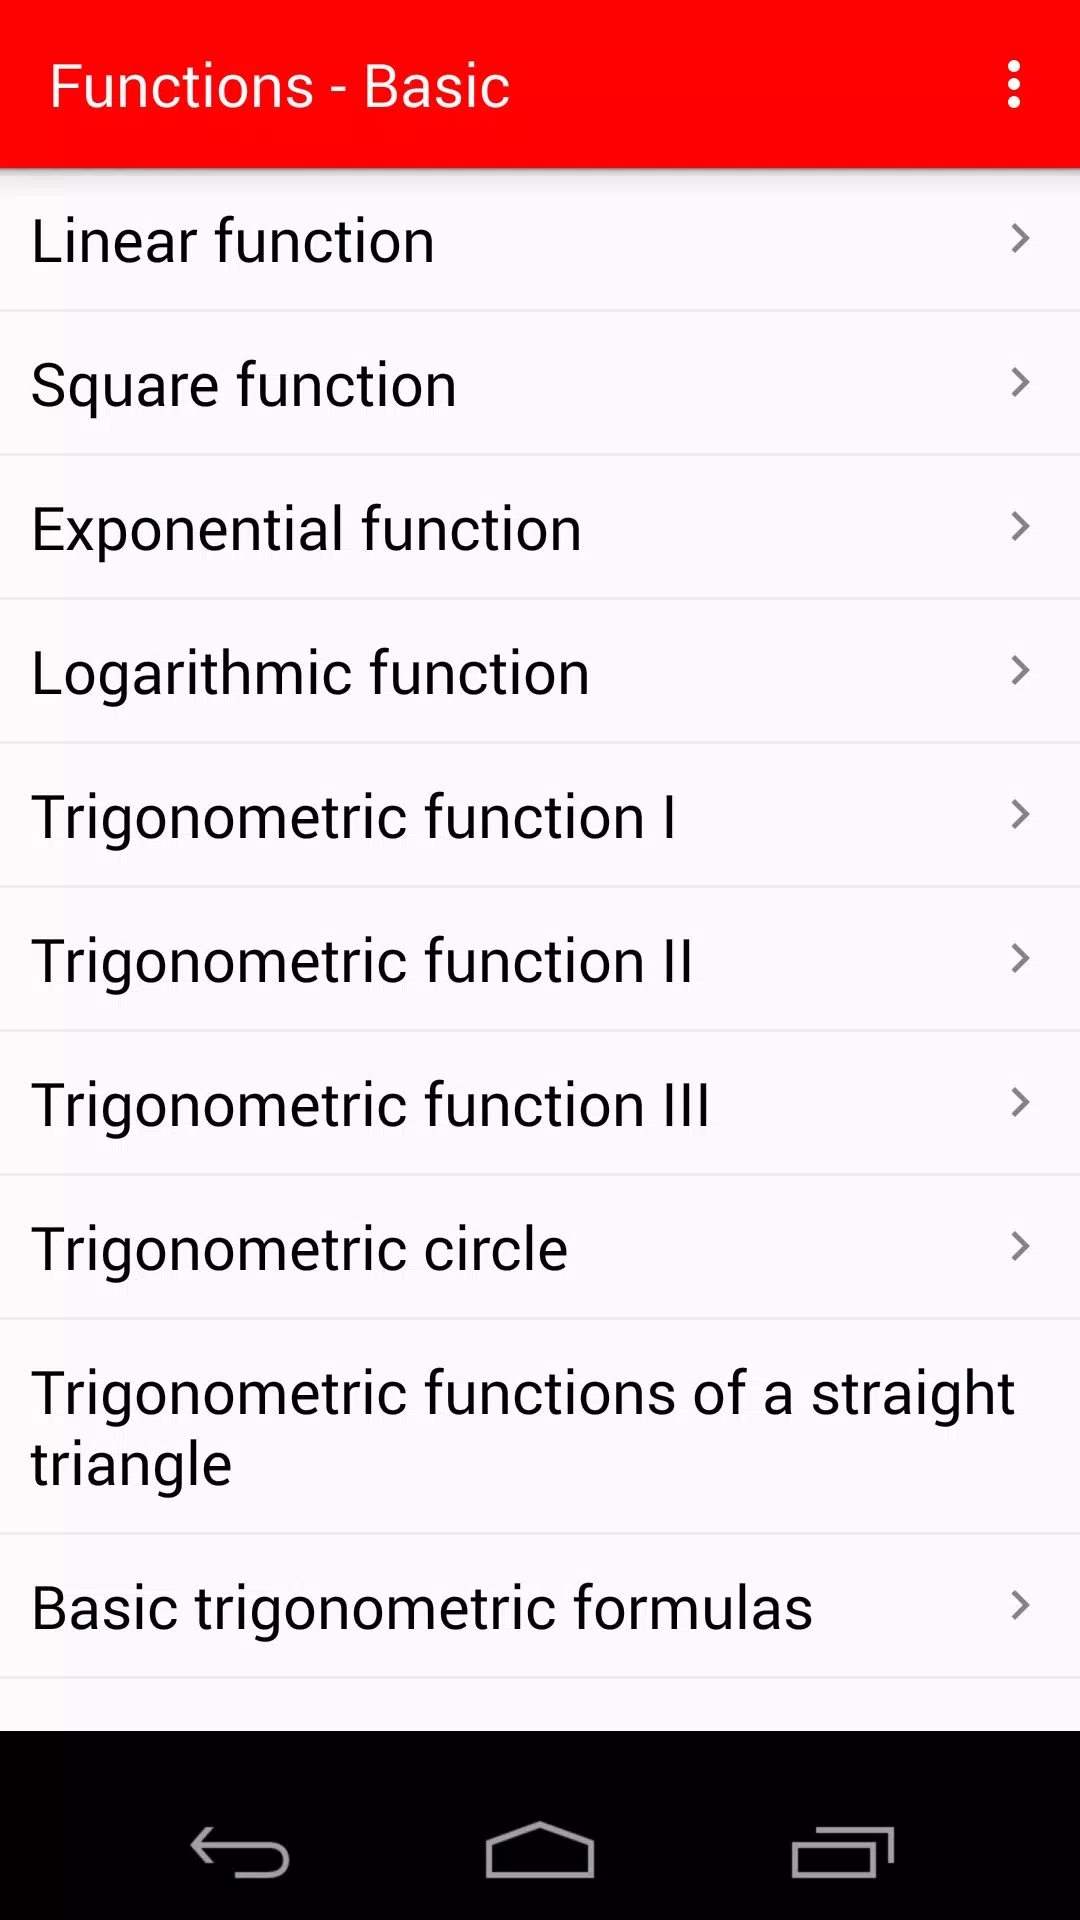Tap the chevron next to Square function

tap(1019, 383)
